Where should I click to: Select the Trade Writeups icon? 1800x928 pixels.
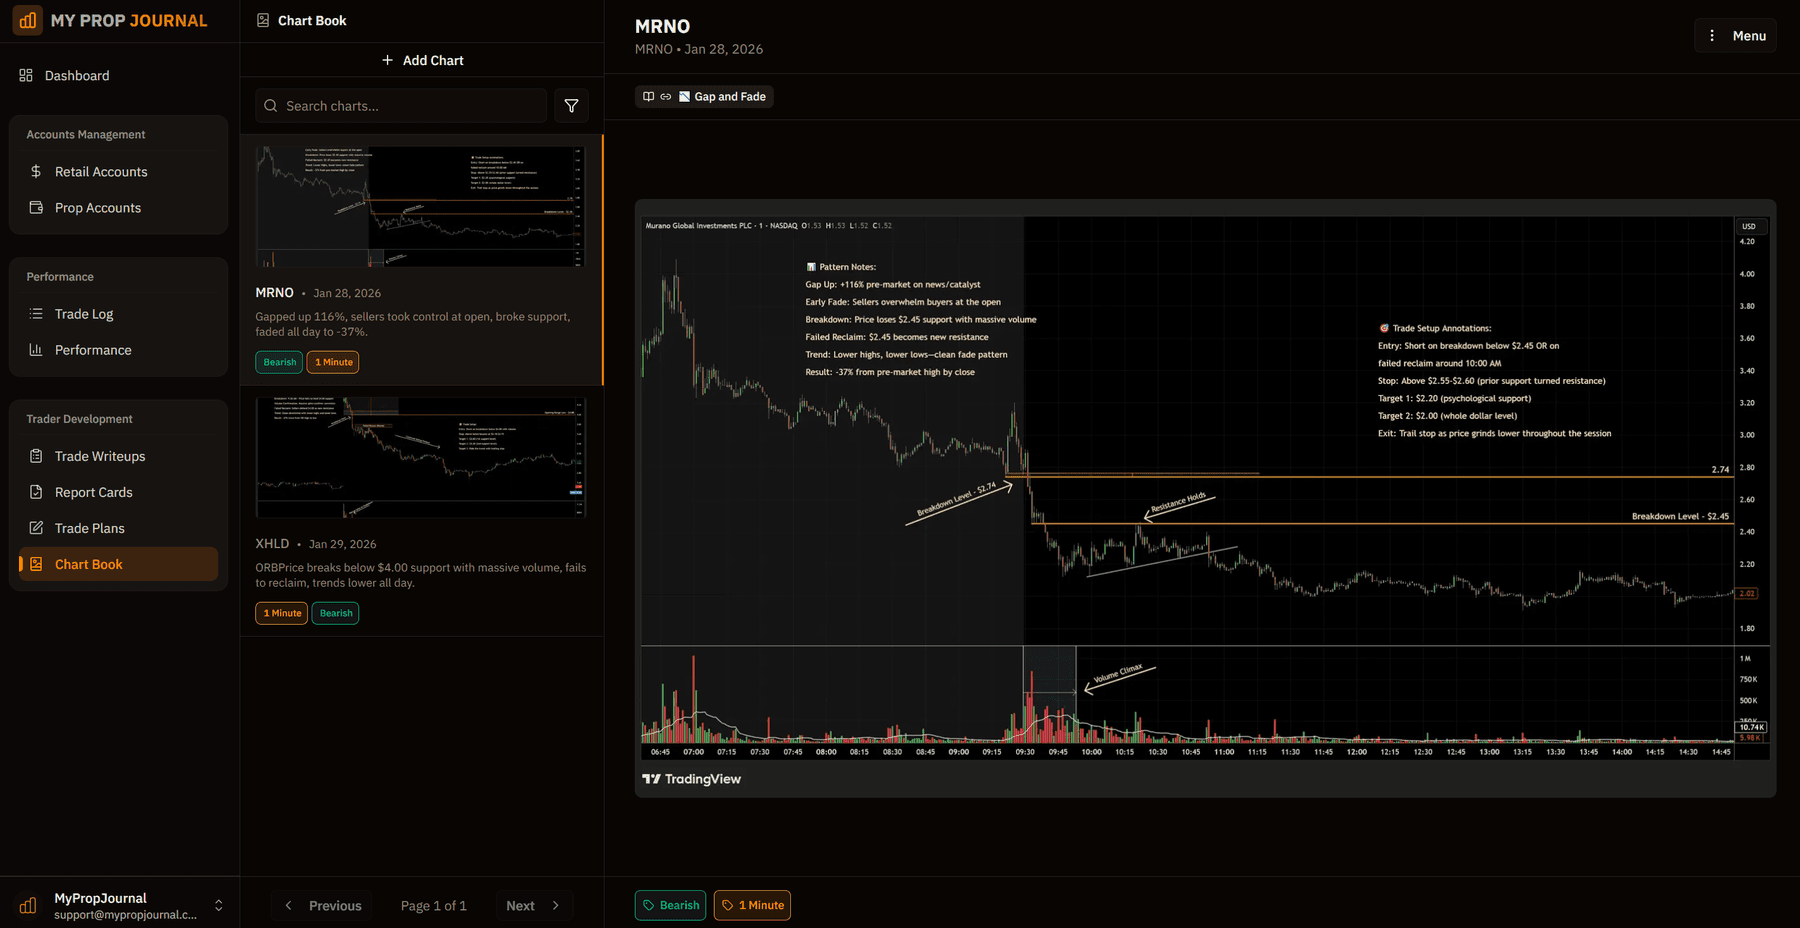coord(37,455)
